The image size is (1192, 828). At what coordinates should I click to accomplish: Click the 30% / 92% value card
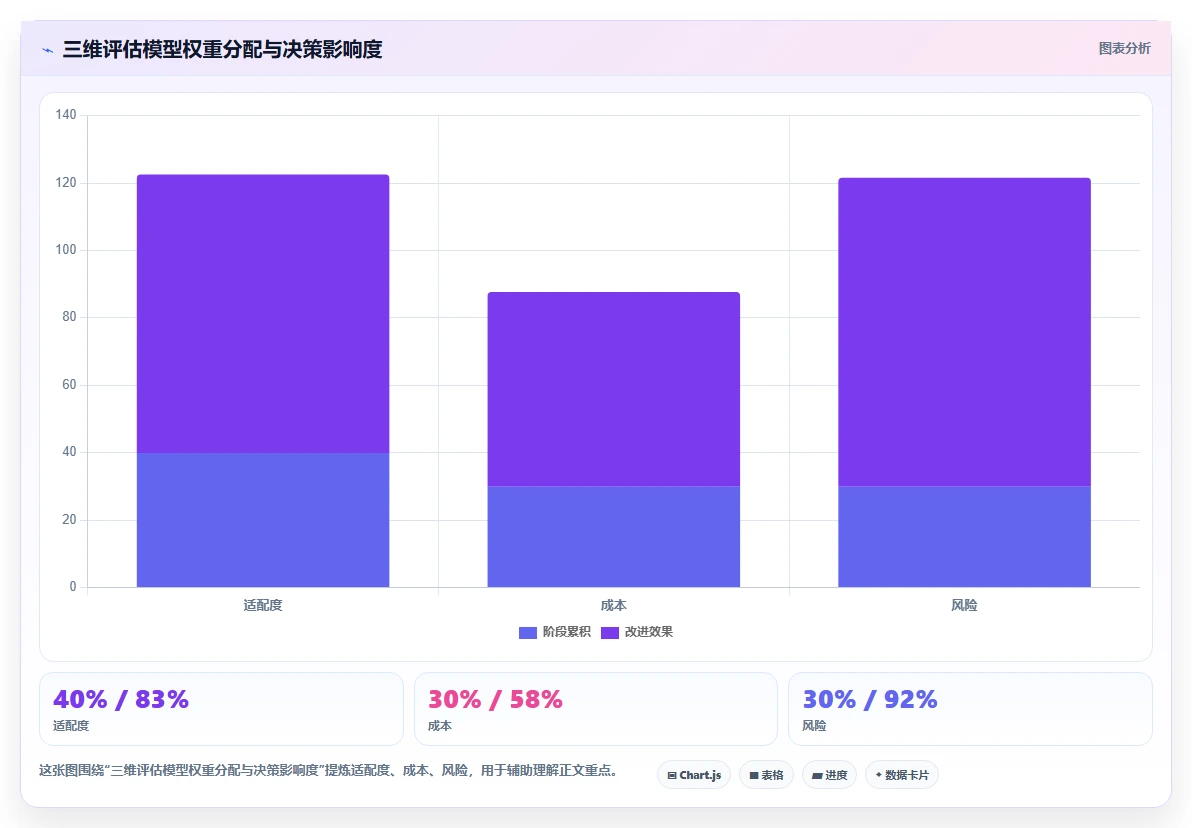coord(970,709)
